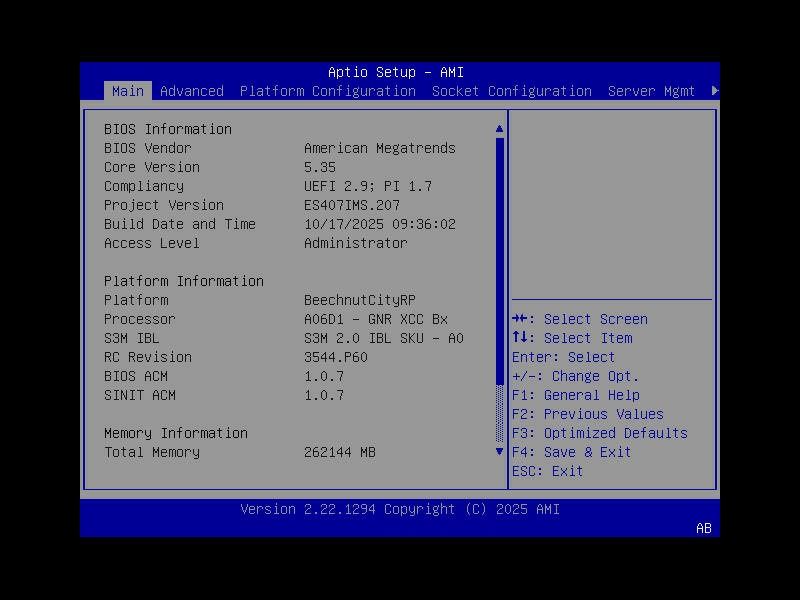
Task: Click the scrollbar down arrow
Action: pyautogui.click(x=499, y=451)
